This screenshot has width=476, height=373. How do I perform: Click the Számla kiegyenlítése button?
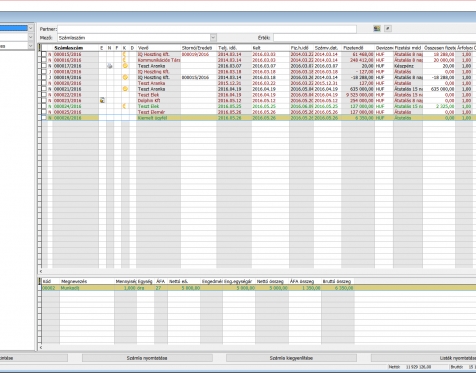[x=291, y=358]
